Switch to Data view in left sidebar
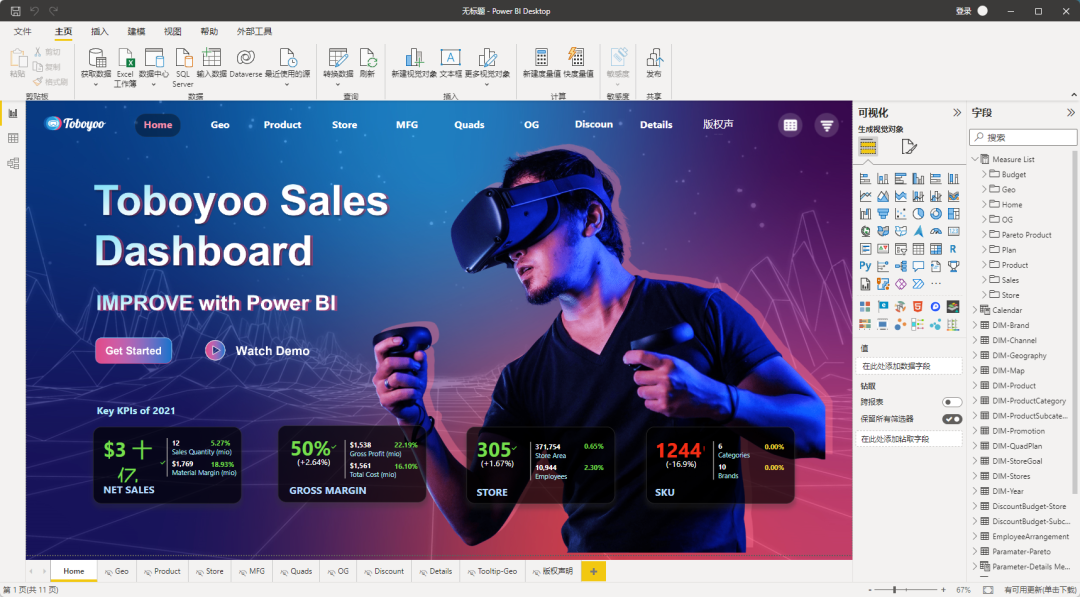The height and width of the screenshot is (597, 1080). (x=13, y=138)
